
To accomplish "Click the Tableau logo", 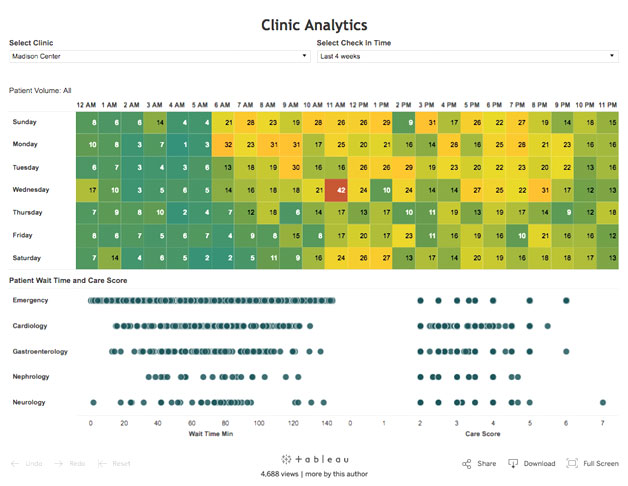I will pos(314,459).
